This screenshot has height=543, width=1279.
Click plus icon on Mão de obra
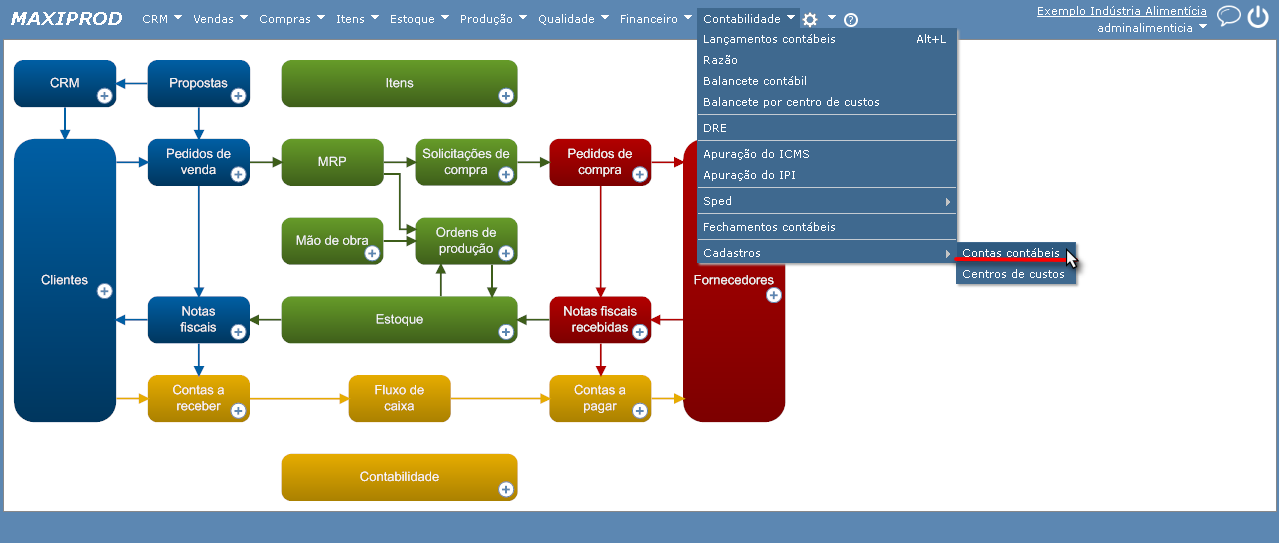(x=372, y=254)
